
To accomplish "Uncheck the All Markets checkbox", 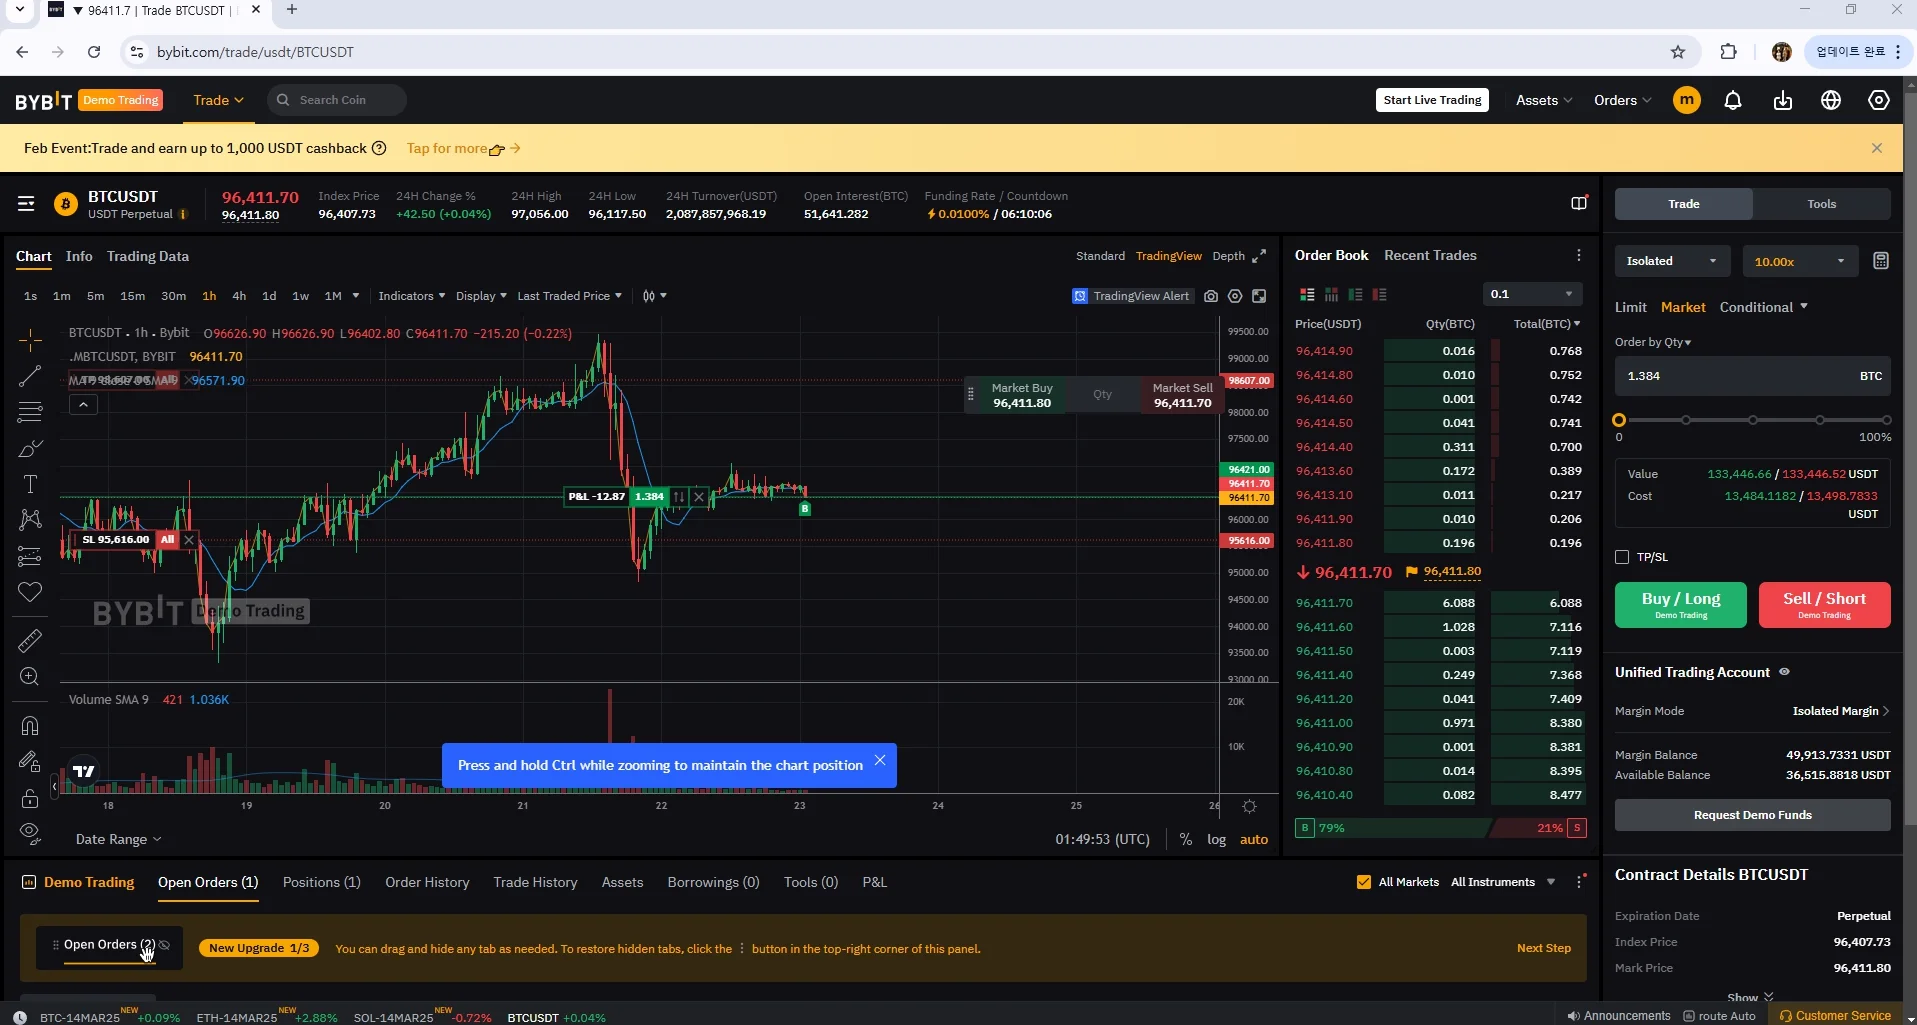I will tap(1364, 882).
